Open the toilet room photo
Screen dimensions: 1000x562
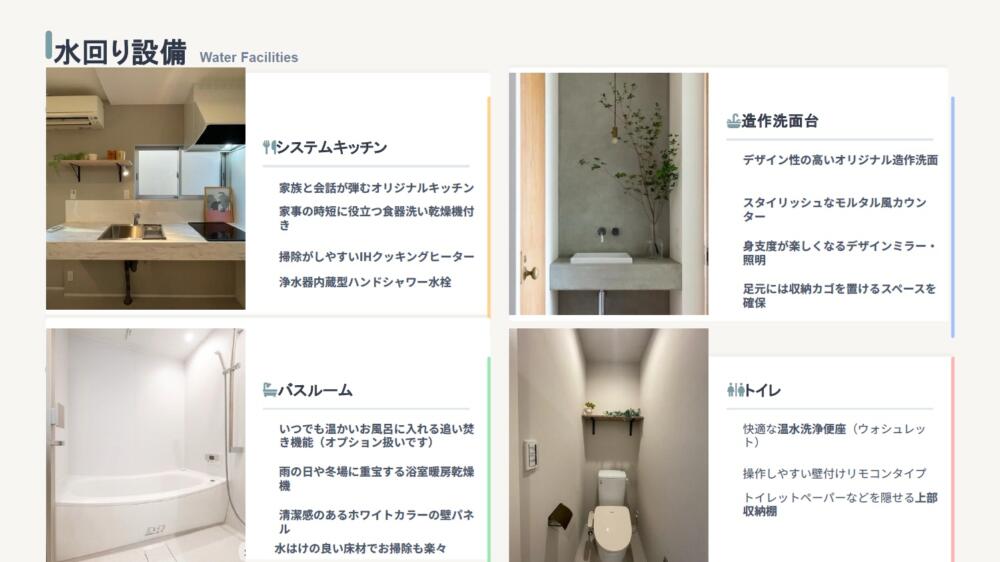pyautogui.click(x=608, y=445)
